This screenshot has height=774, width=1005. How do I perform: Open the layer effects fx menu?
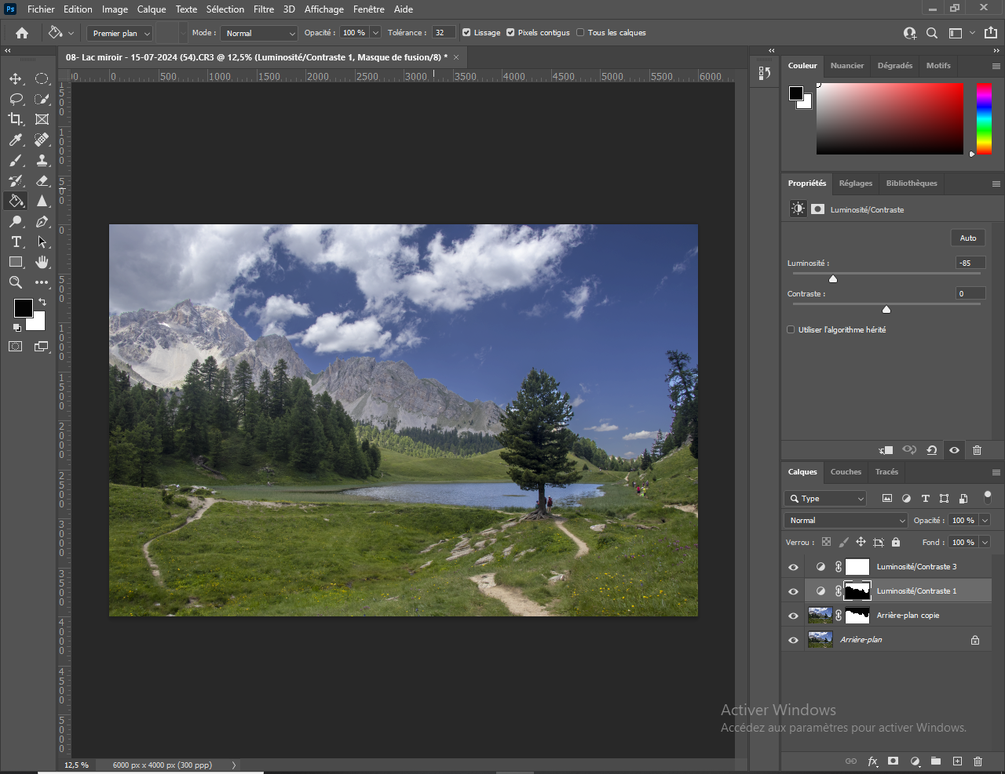pyautogui.click(x=872, y=761)
